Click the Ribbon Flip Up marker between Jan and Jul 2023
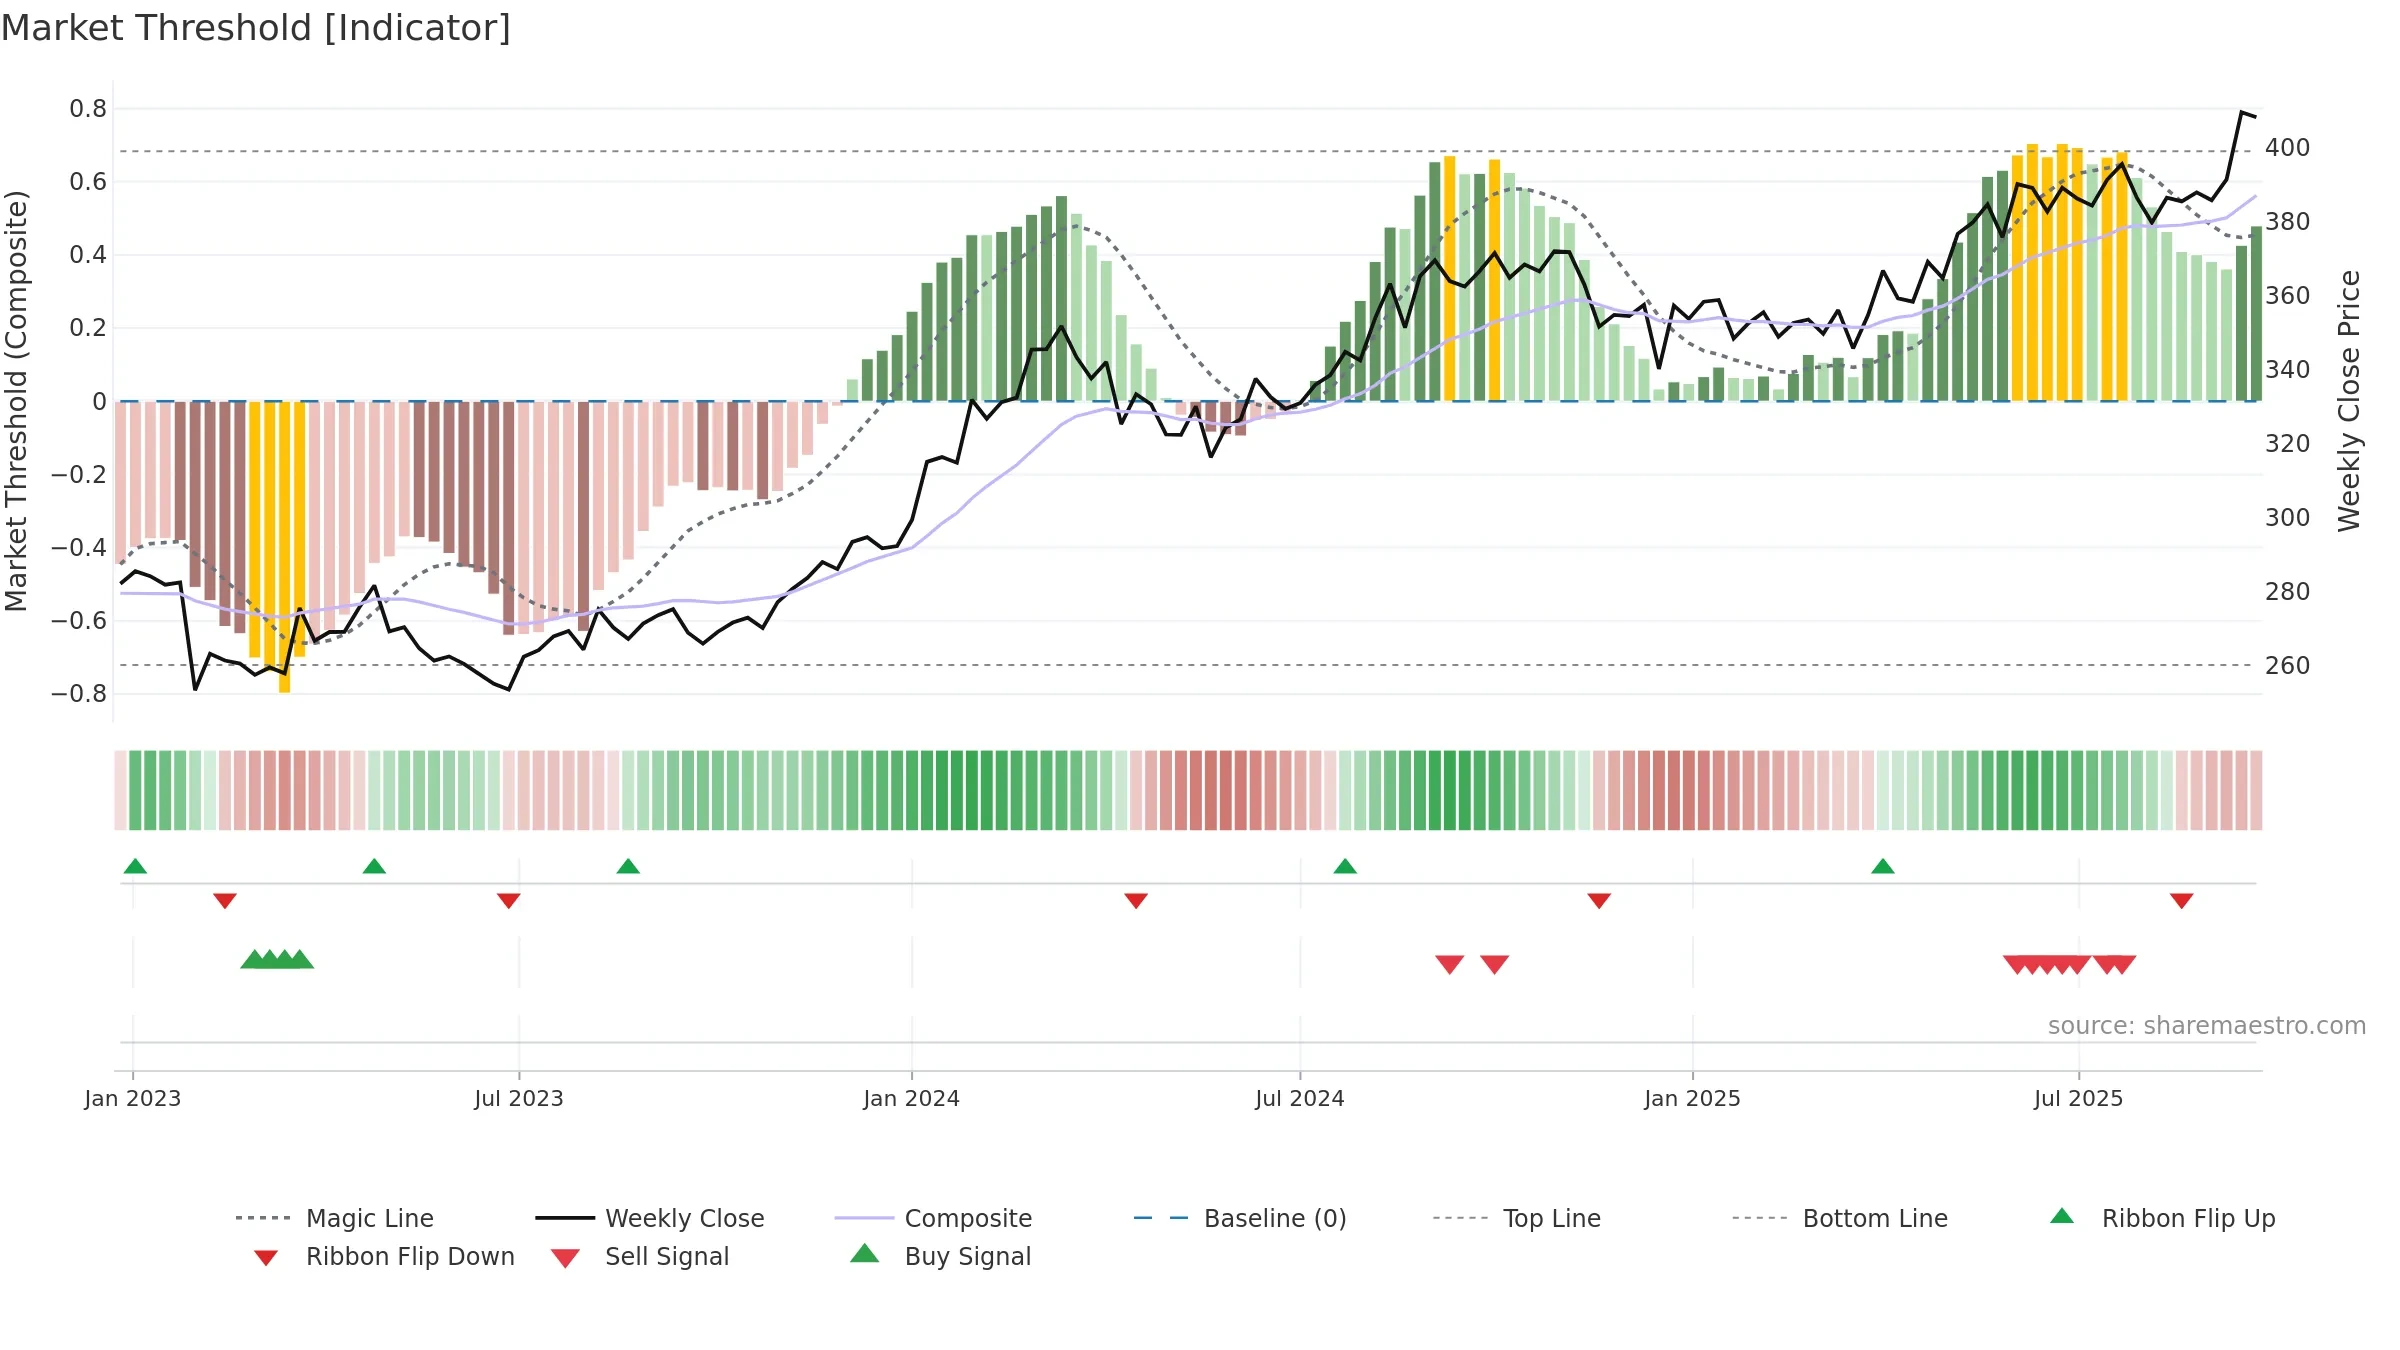 click(x=374, y=866)
